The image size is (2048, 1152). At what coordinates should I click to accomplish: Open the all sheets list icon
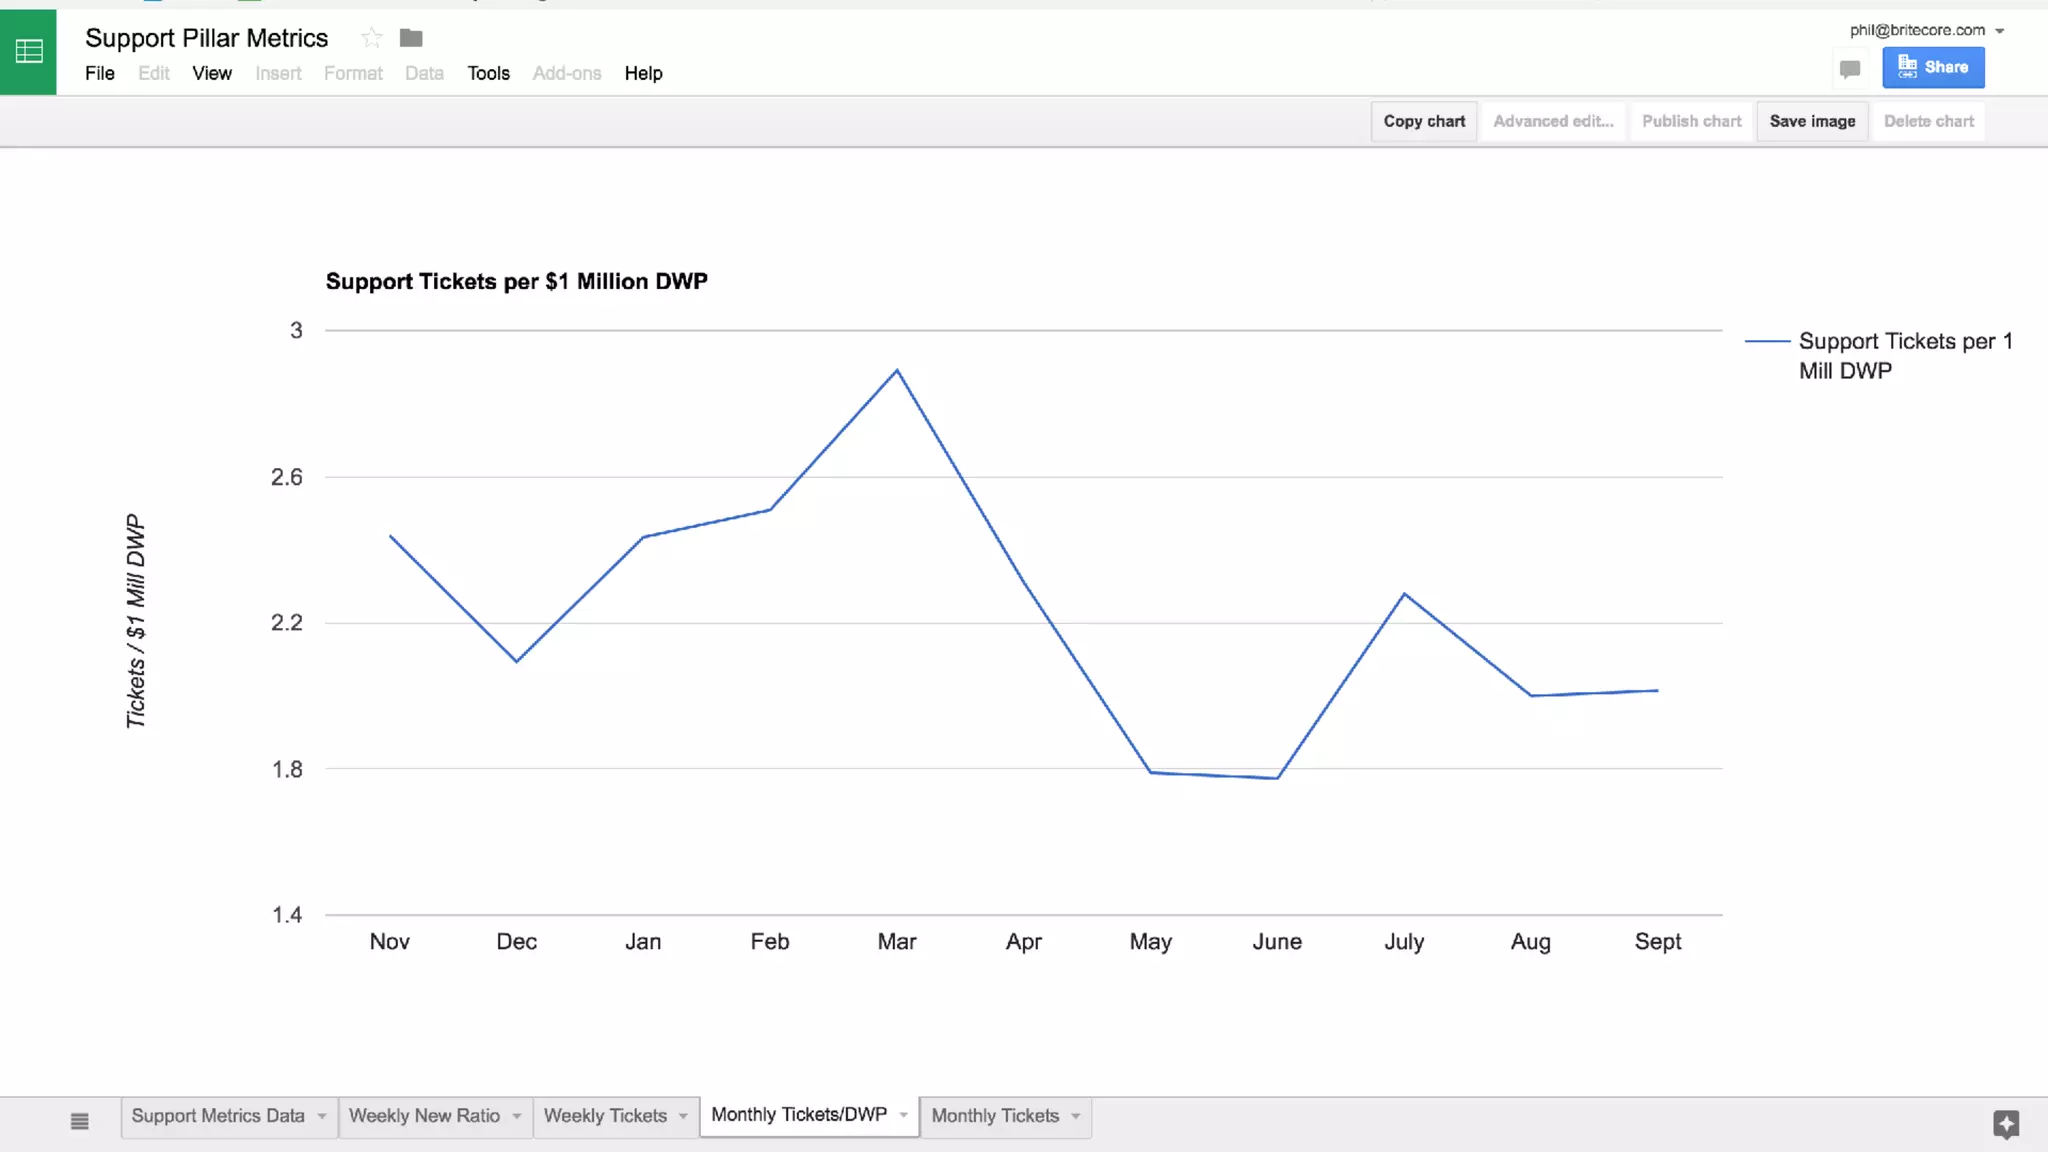tap(80, 1121)
